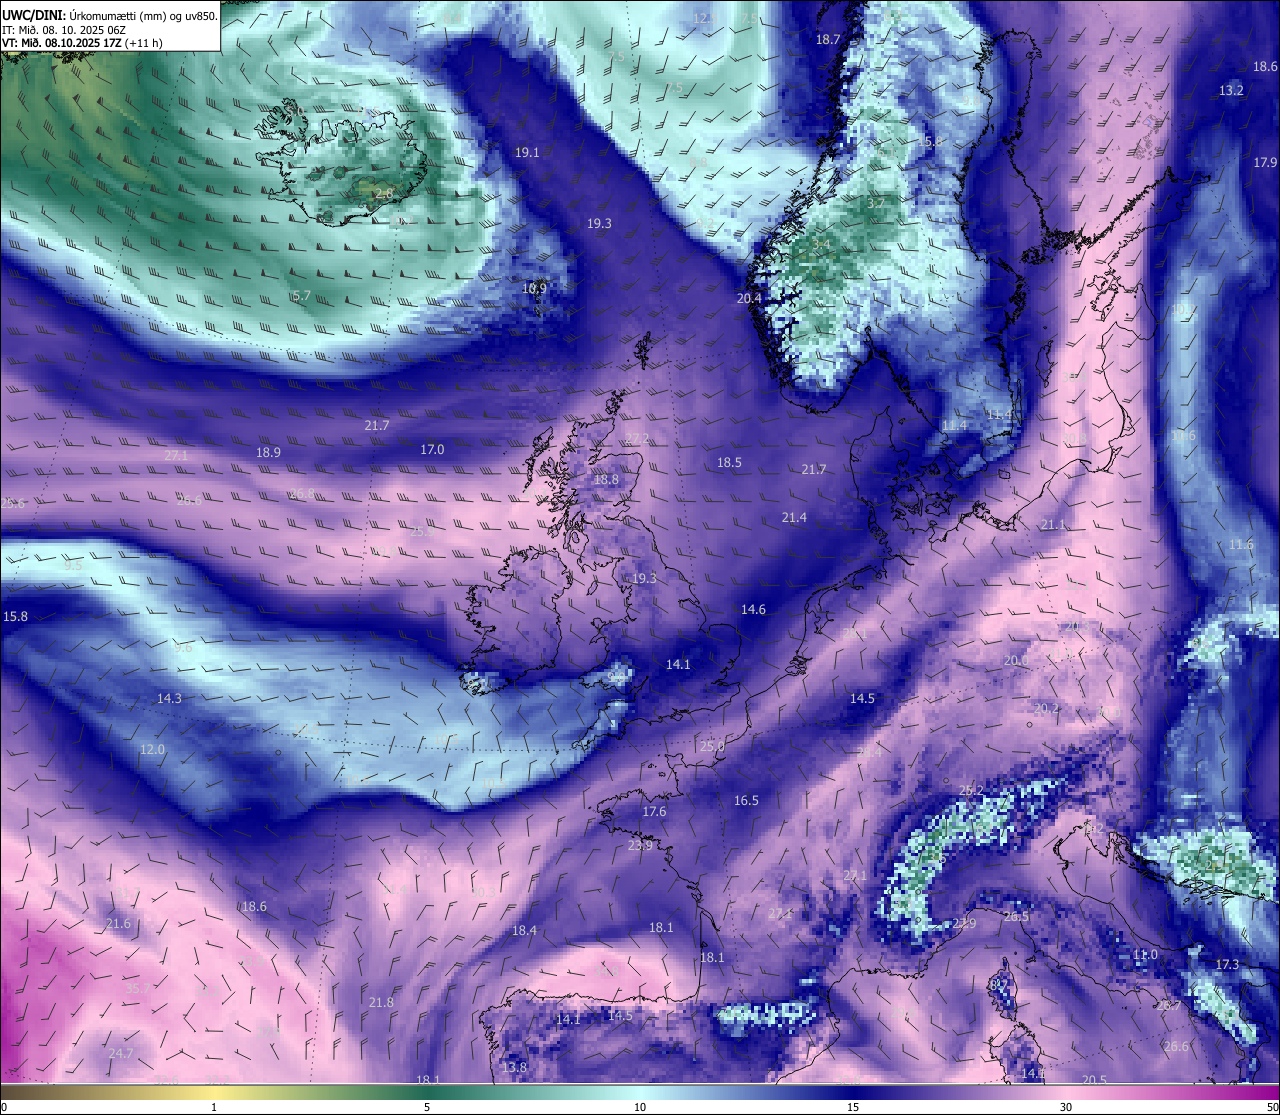1280x1115 pixels.
Task: Click the "16.5" value on the map
Action: click(746, 801)
